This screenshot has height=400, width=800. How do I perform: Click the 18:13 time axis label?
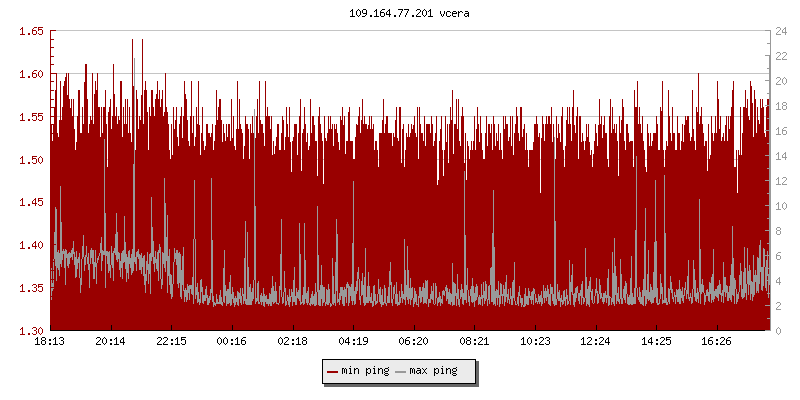[x=50, y=342]
